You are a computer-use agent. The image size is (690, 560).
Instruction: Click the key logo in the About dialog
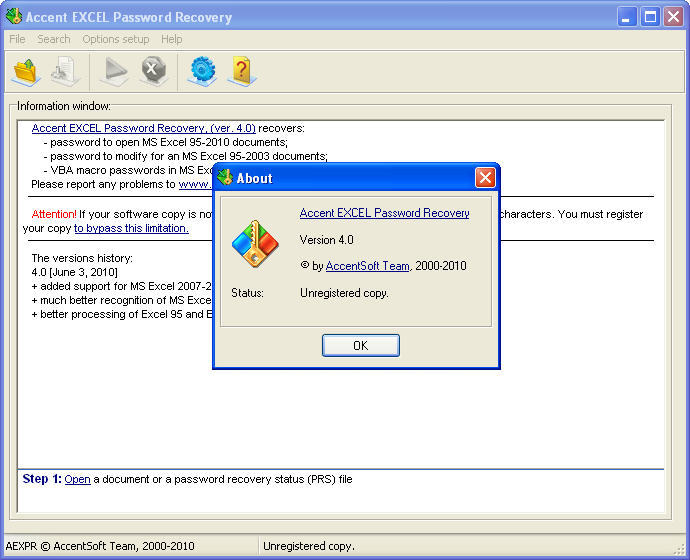click(x=255, y=244)
